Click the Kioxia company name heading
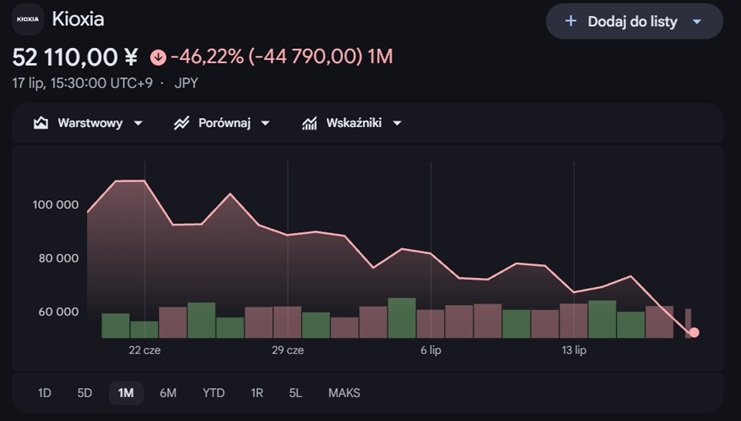741x421 pixels. (x=78, y=19)
